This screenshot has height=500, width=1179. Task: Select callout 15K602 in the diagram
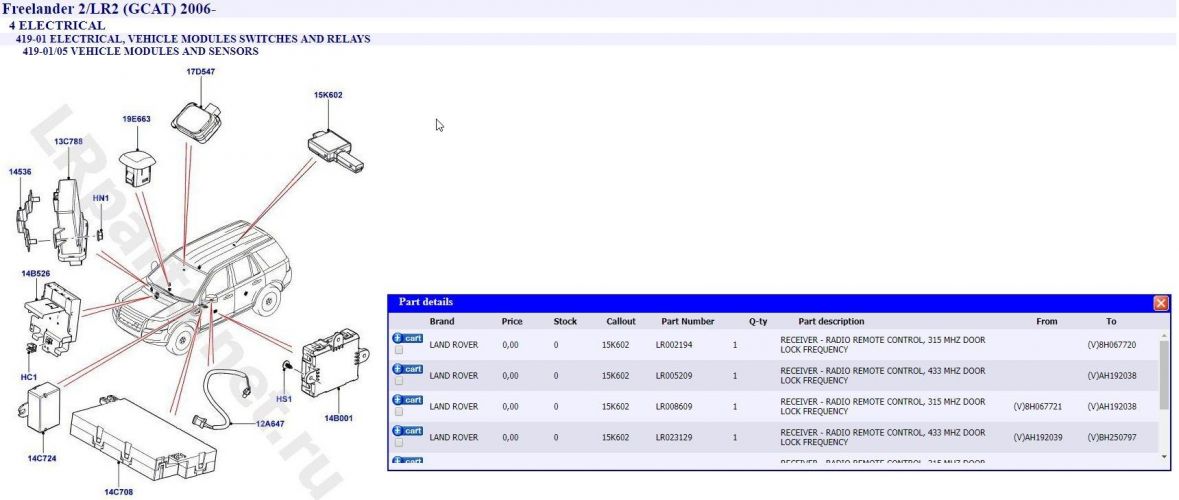[x=329, y=95]
